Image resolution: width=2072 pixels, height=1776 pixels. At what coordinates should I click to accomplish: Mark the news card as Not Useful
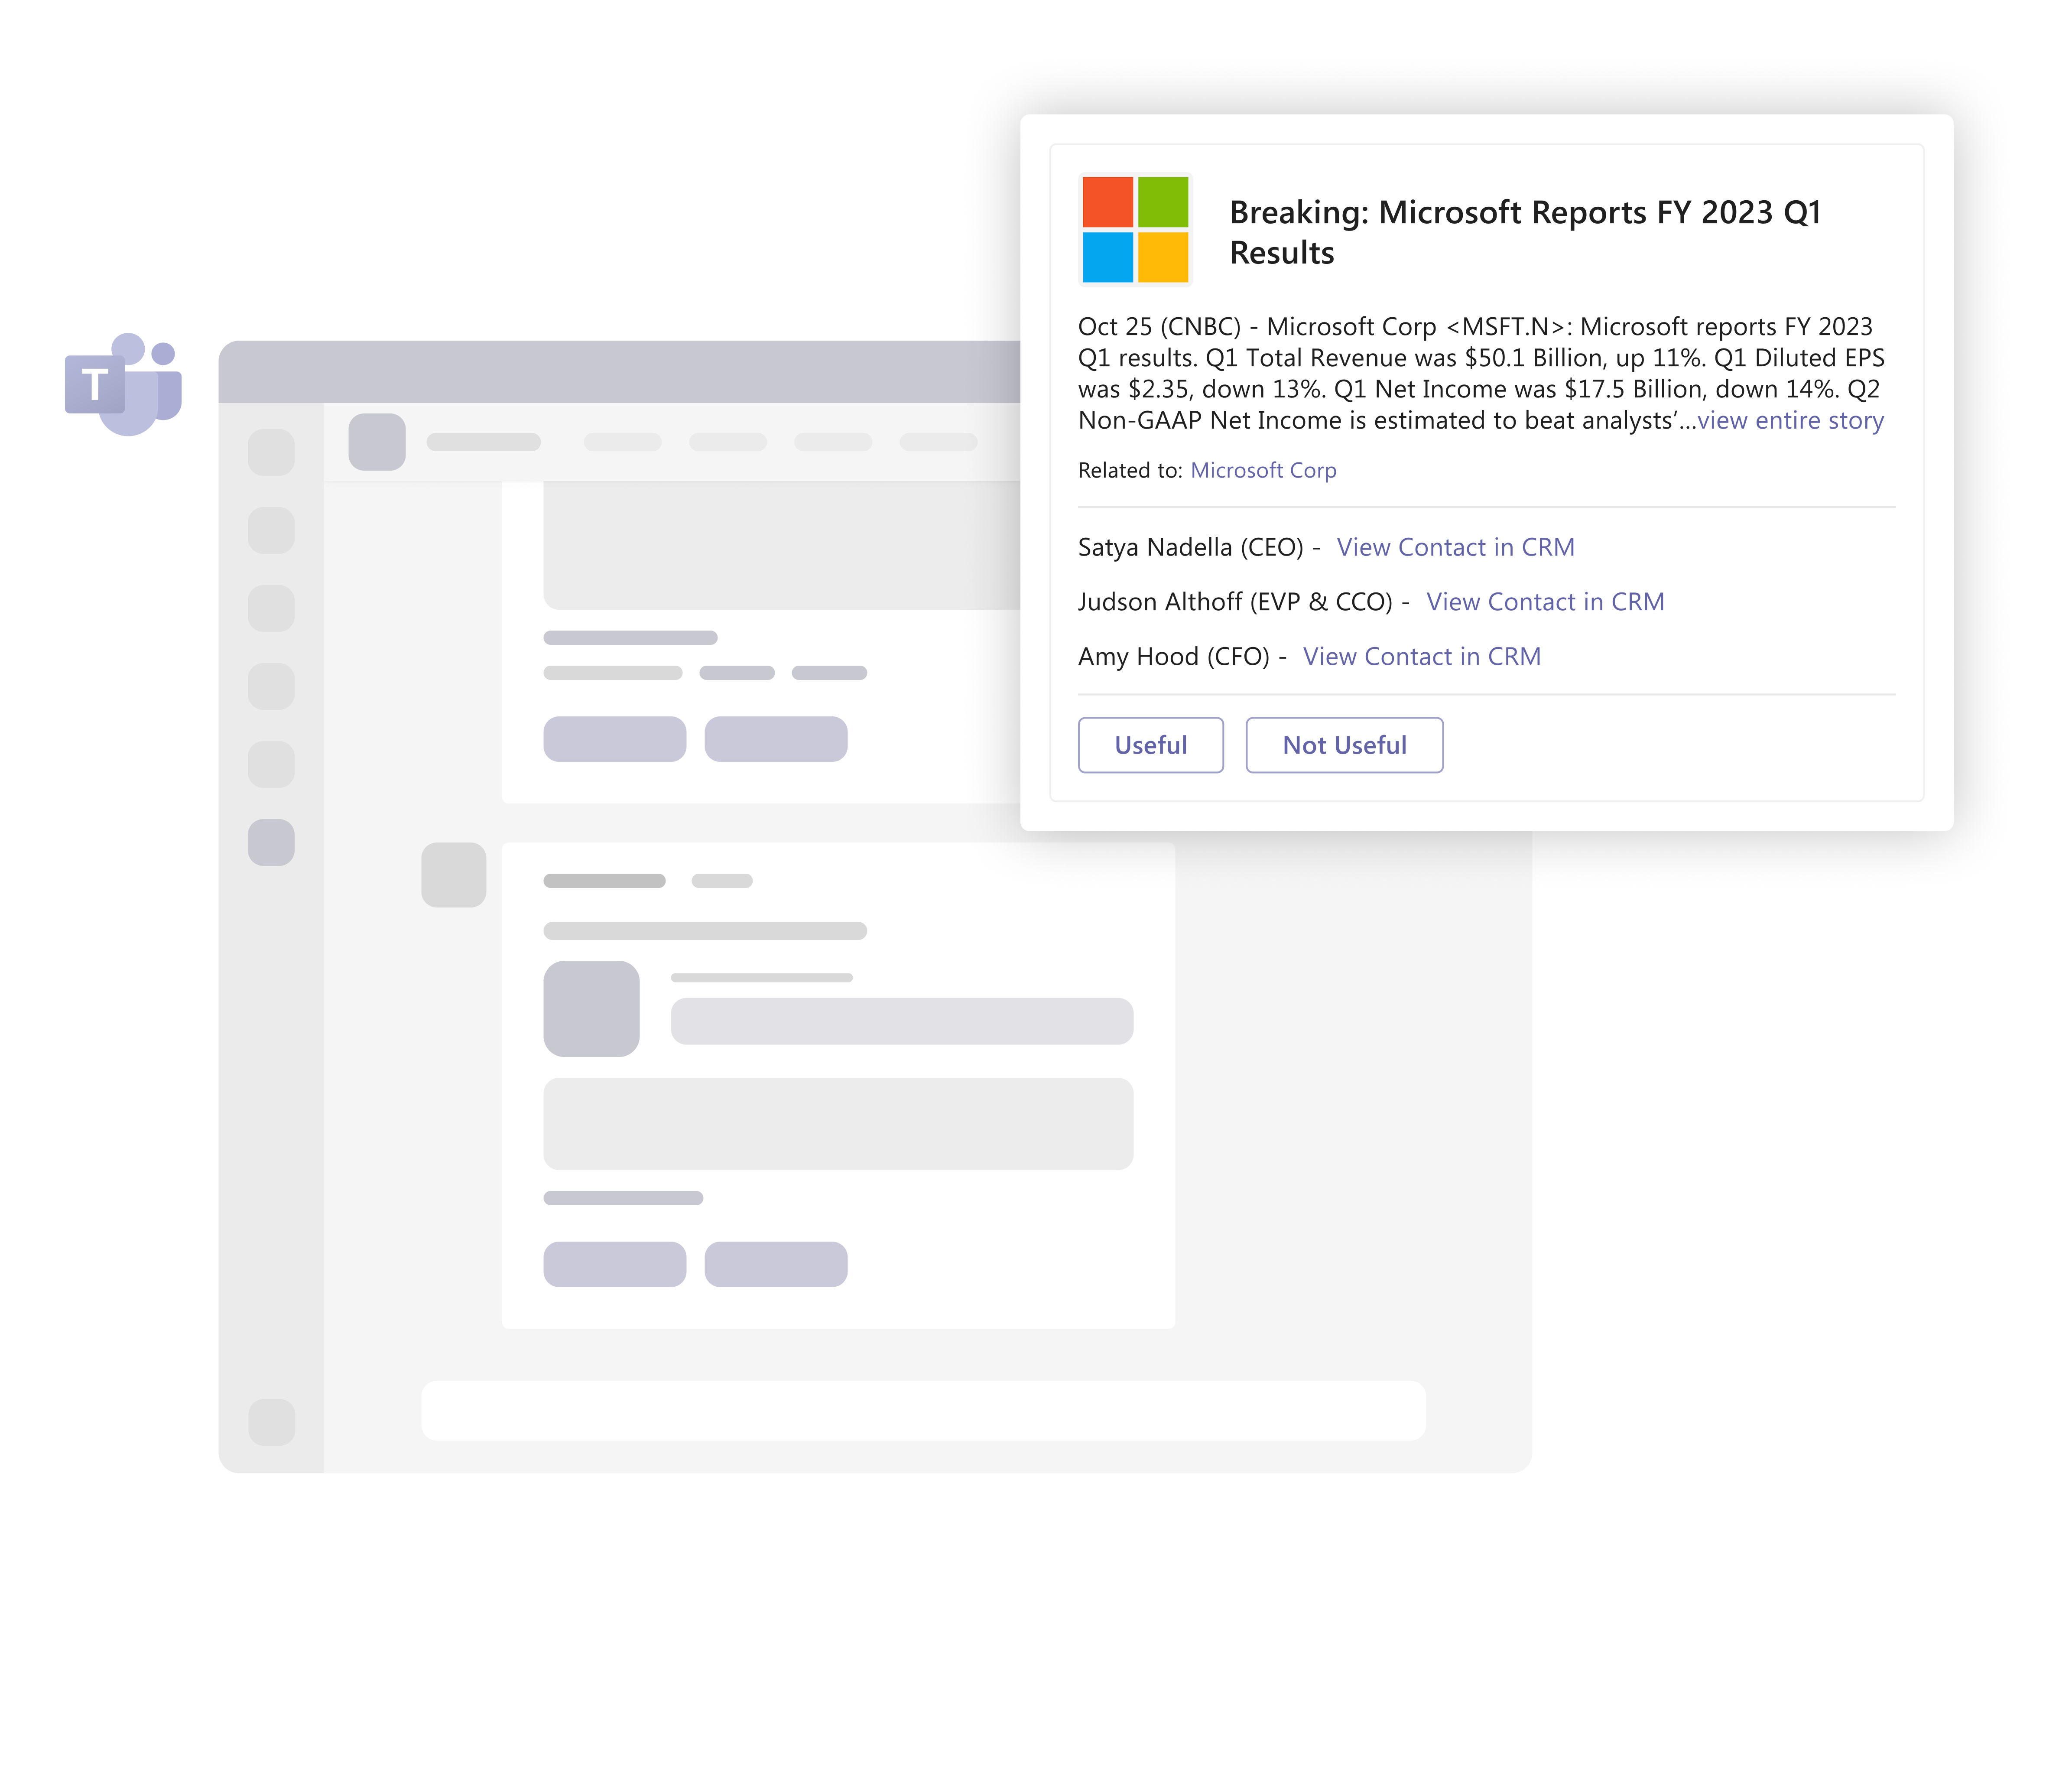1344,745
